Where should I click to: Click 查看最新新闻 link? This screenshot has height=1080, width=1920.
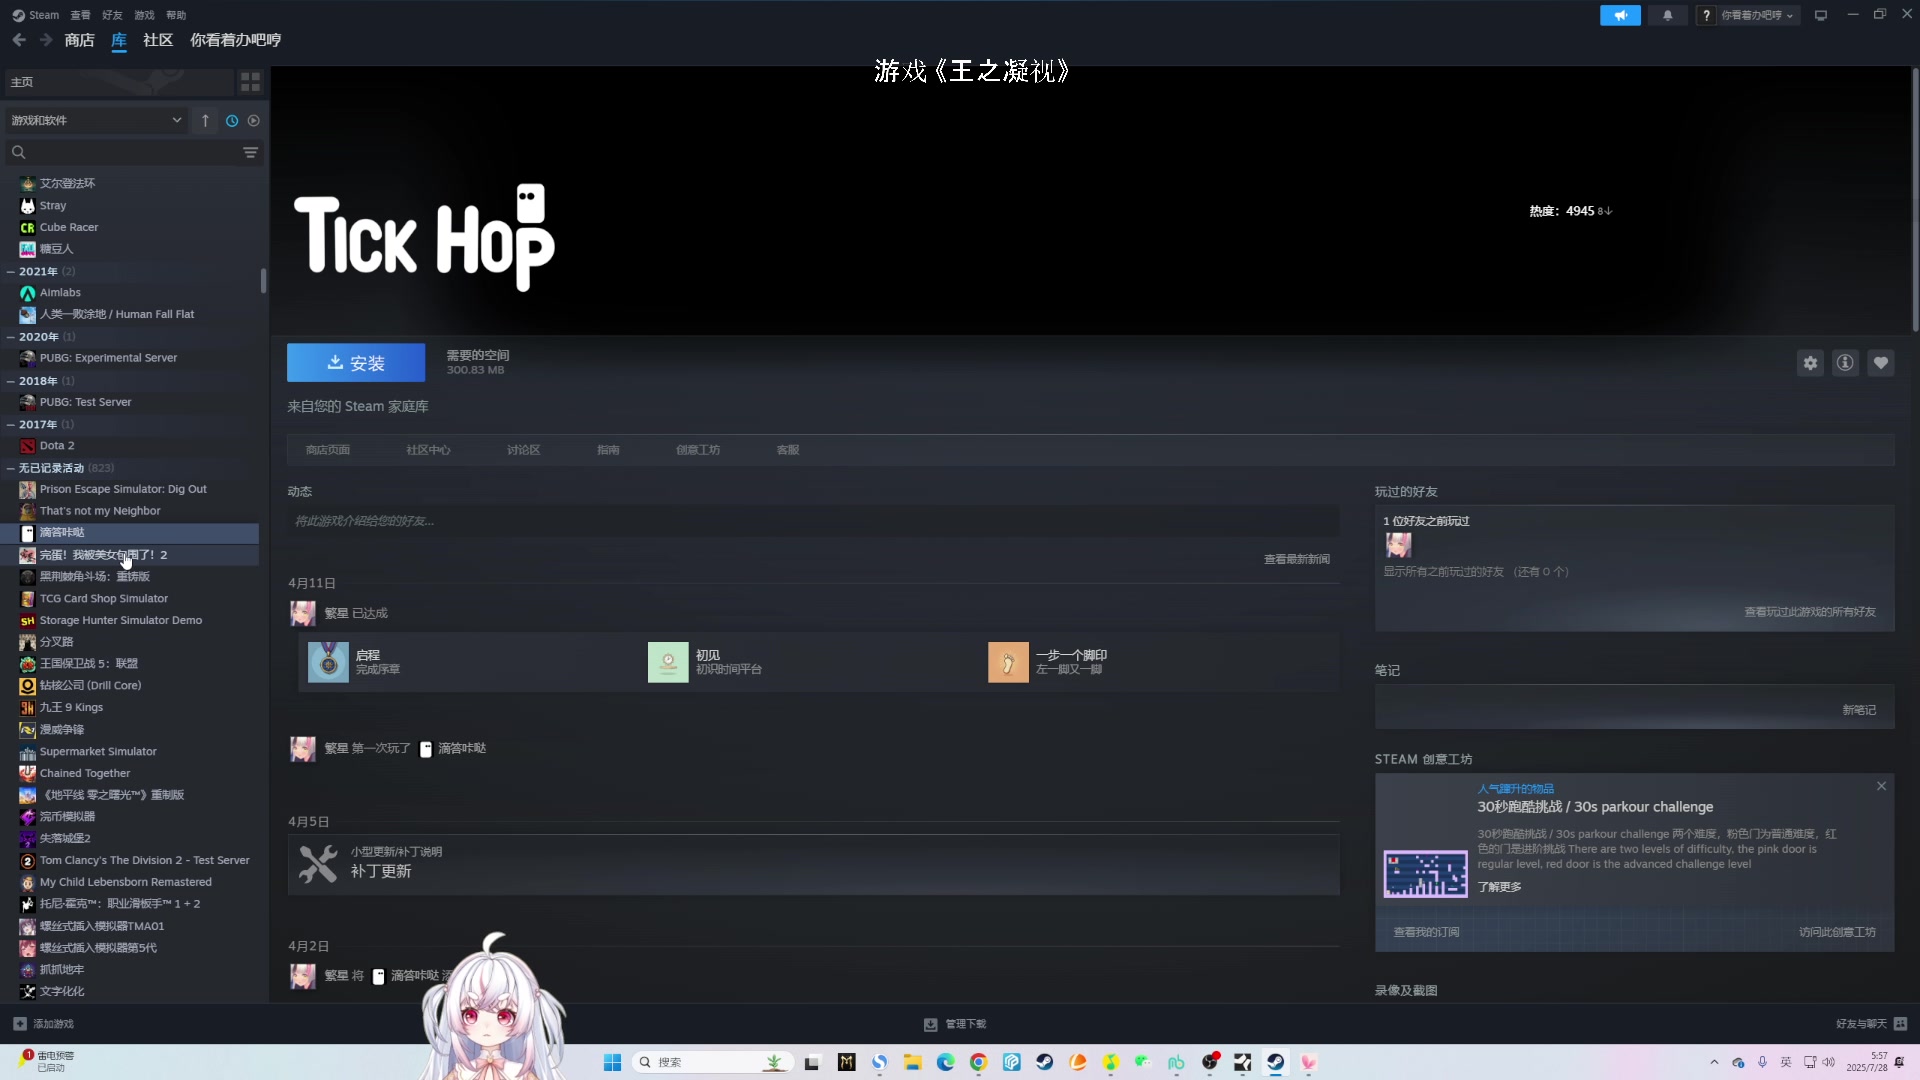point(1296,560)
